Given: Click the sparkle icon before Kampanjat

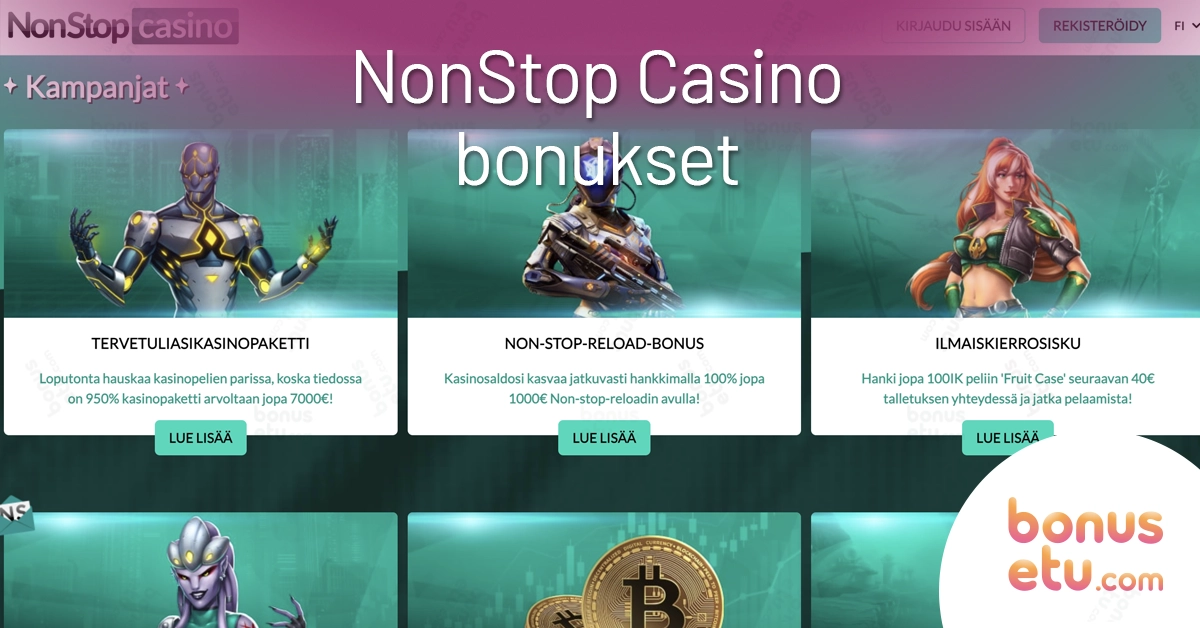Looking at the screenshot, I should (11, 87).
